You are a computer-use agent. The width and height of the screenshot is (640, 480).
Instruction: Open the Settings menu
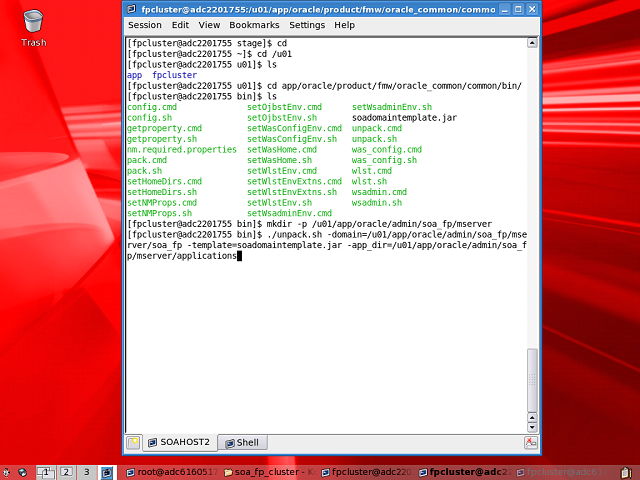pyautogui.click(x=307, y=25)
